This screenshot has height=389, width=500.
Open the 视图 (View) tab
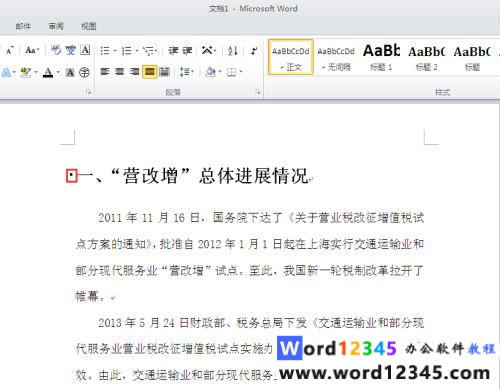coord(89,26)
